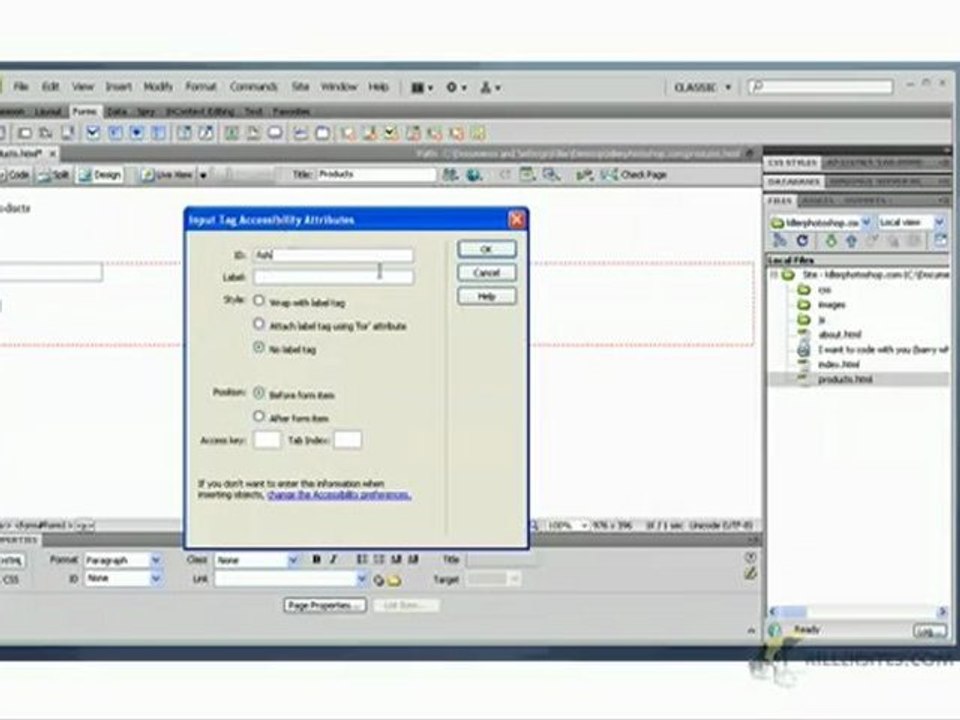Viewport: 960px width, 720px height.
Task: Select the images folder in Local Files
Action: (x=831, y=305)
